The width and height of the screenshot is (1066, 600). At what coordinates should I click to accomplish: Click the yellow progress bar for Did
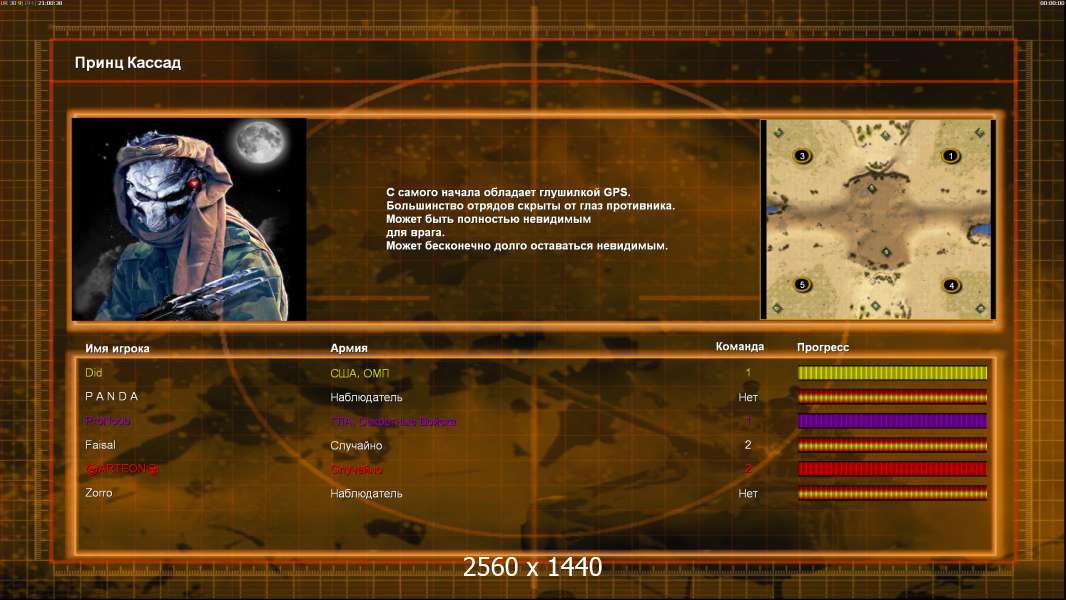892,372
